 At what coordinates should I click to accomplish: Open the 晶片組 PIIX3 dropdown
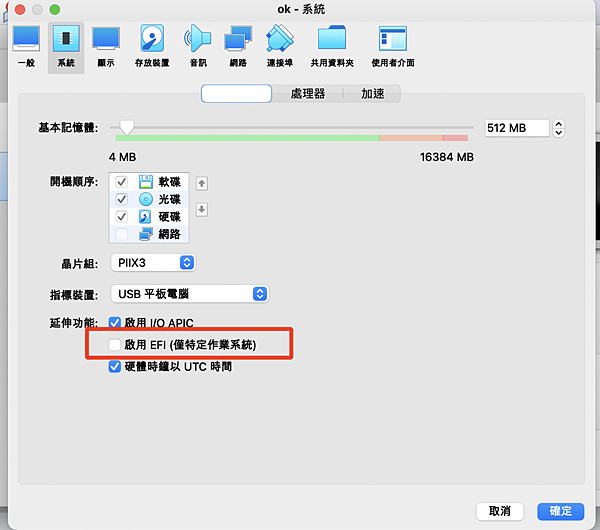(153, 263)
